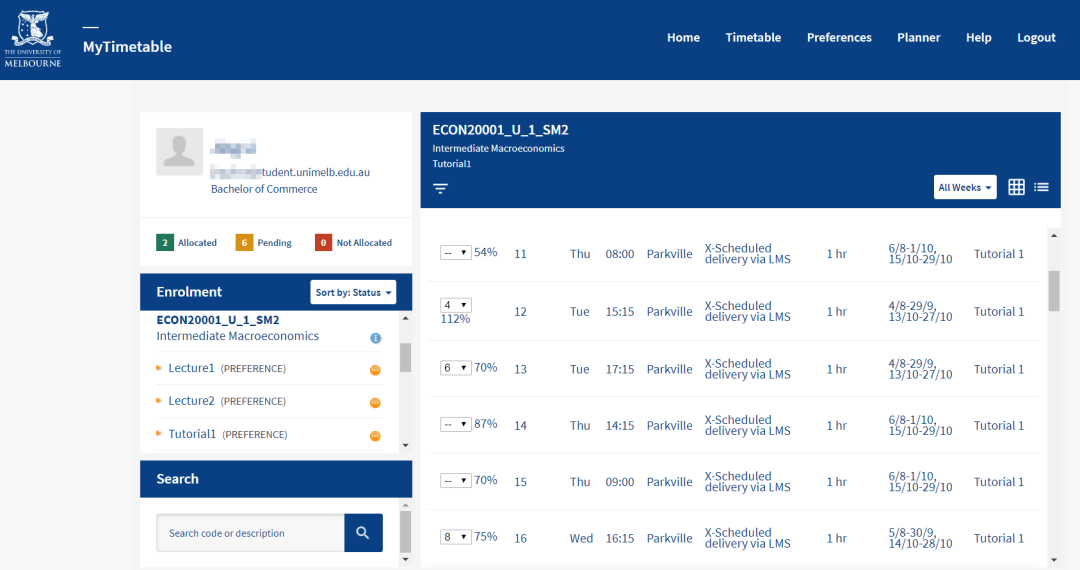Open the filter icon under Tutorial1
The image size is (1080, 570).
click(x=440, y=188)
